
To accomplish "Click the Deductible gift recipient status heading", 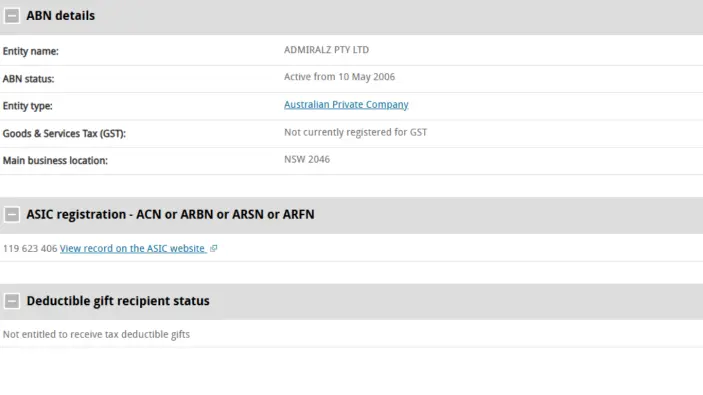I will pos(118,301).
